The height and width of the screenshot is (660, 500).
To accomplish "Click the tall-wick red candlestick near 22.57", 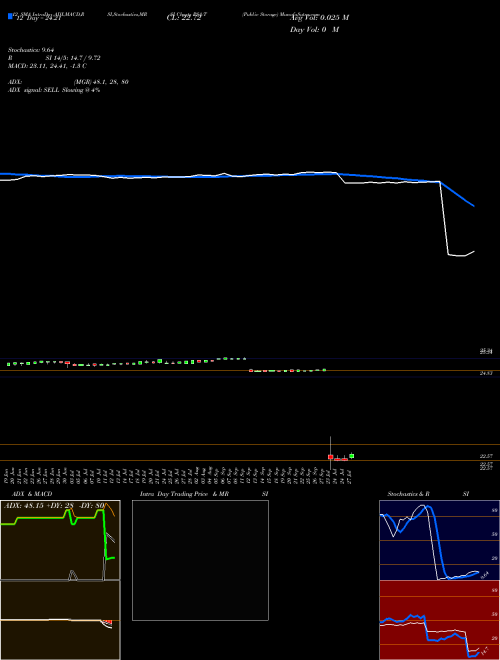I will click(x=331, y=455).
